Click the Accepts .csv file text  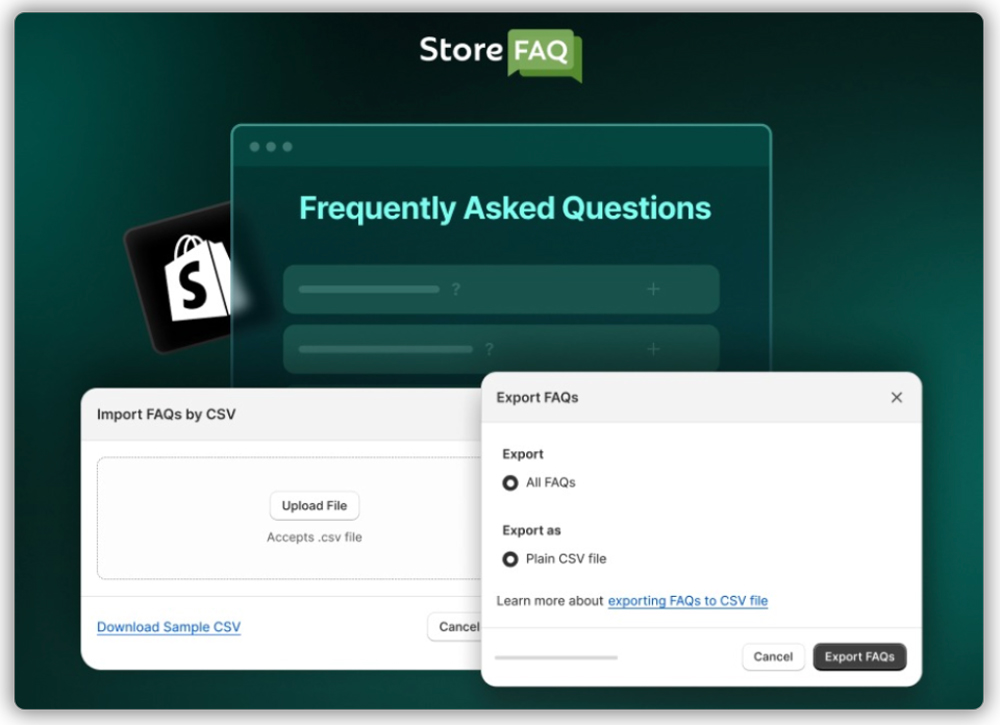(314, 537)
